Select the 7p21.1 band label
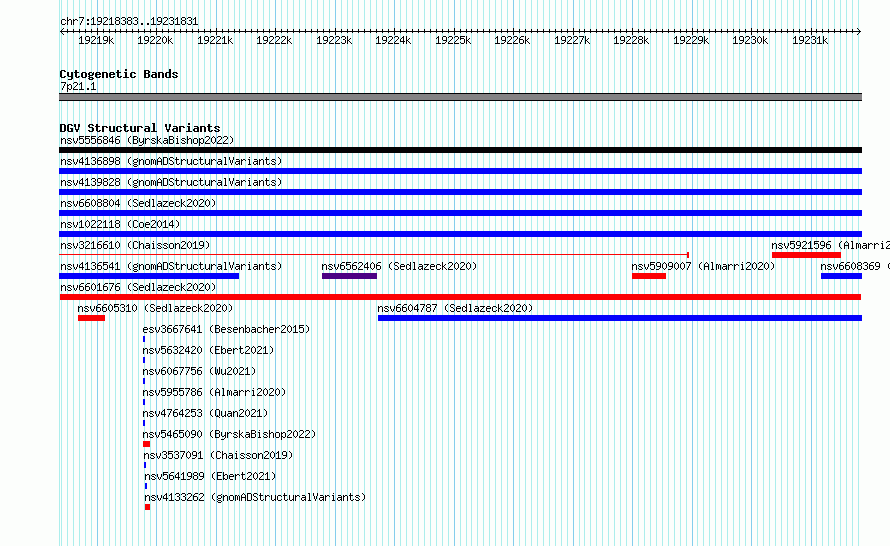Screen dimensions: 890x546 (78, 86)
